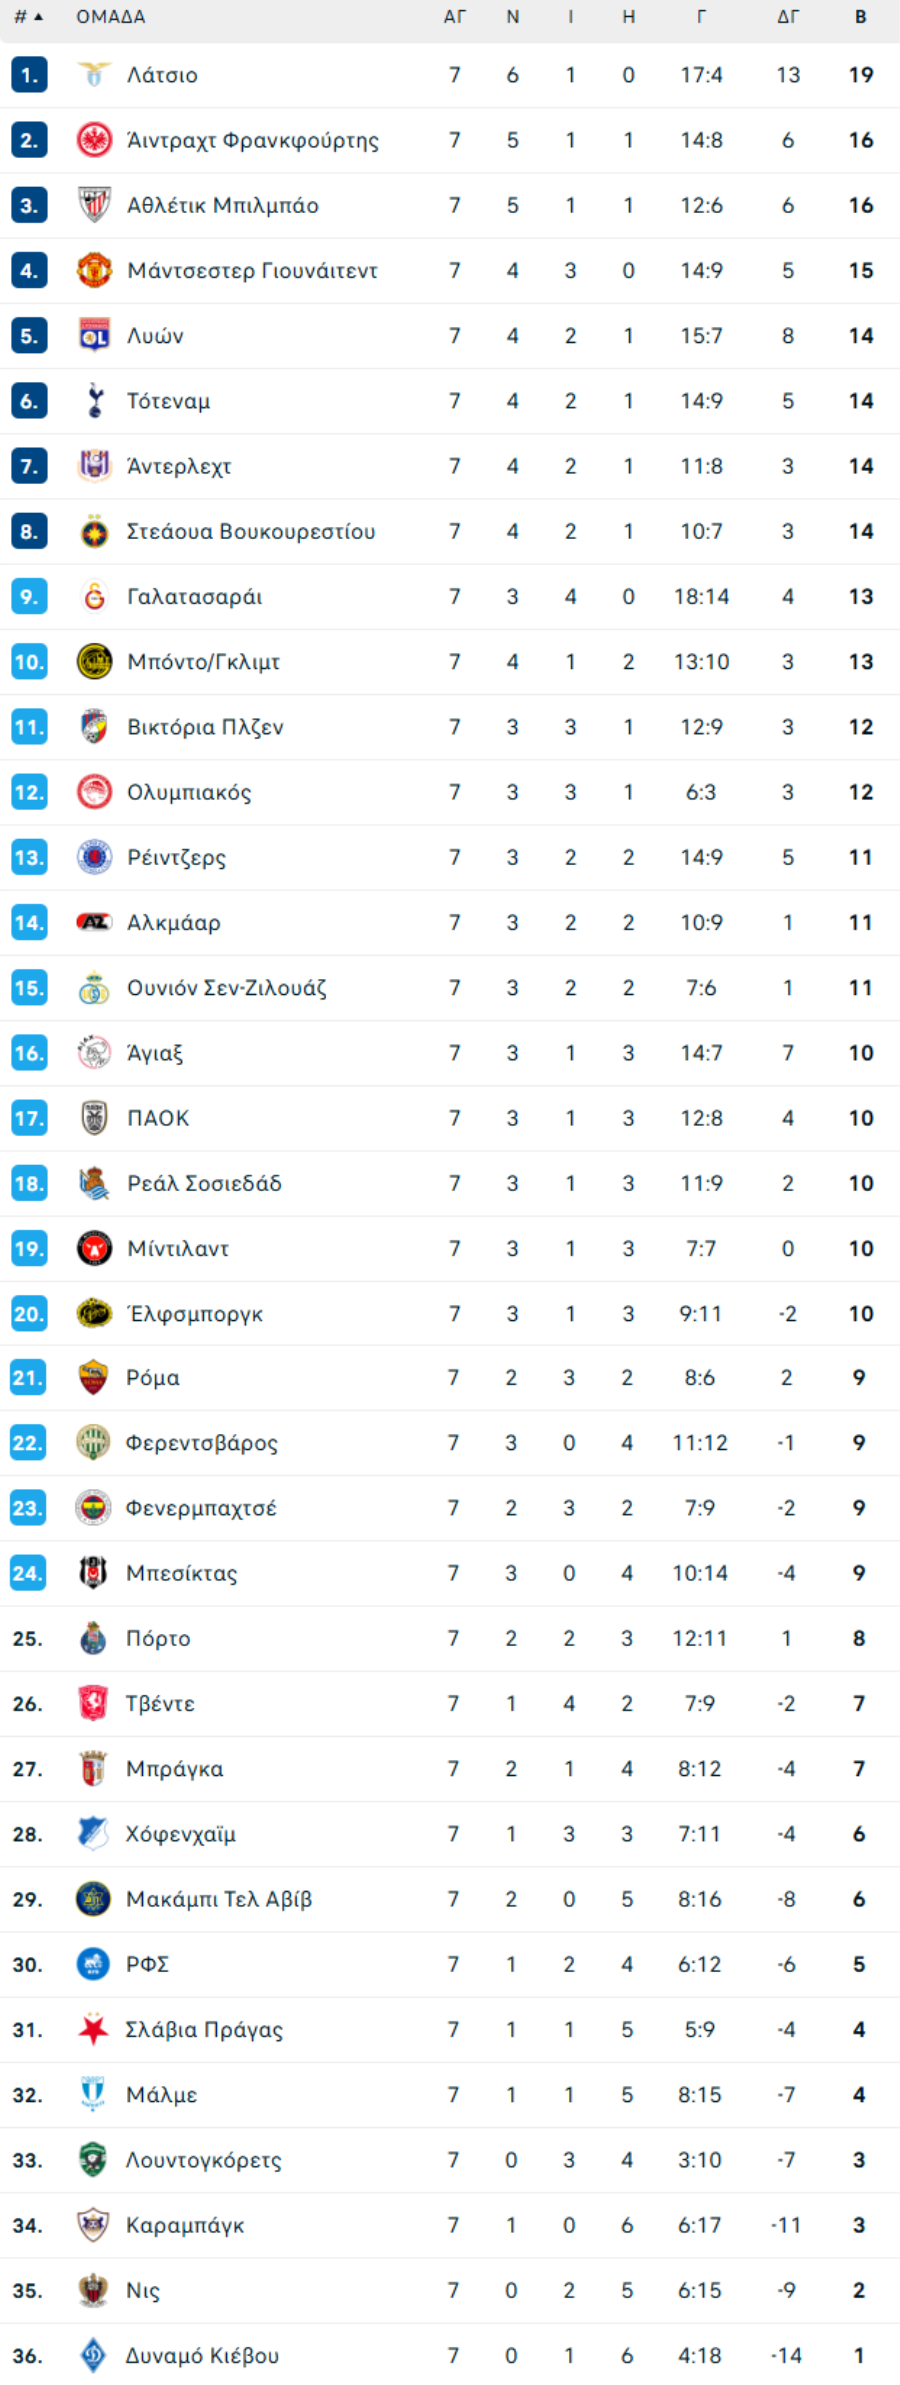Open the Ρόμα team page link
The height and width of the screenshot is (2385, 900).
153,1378
